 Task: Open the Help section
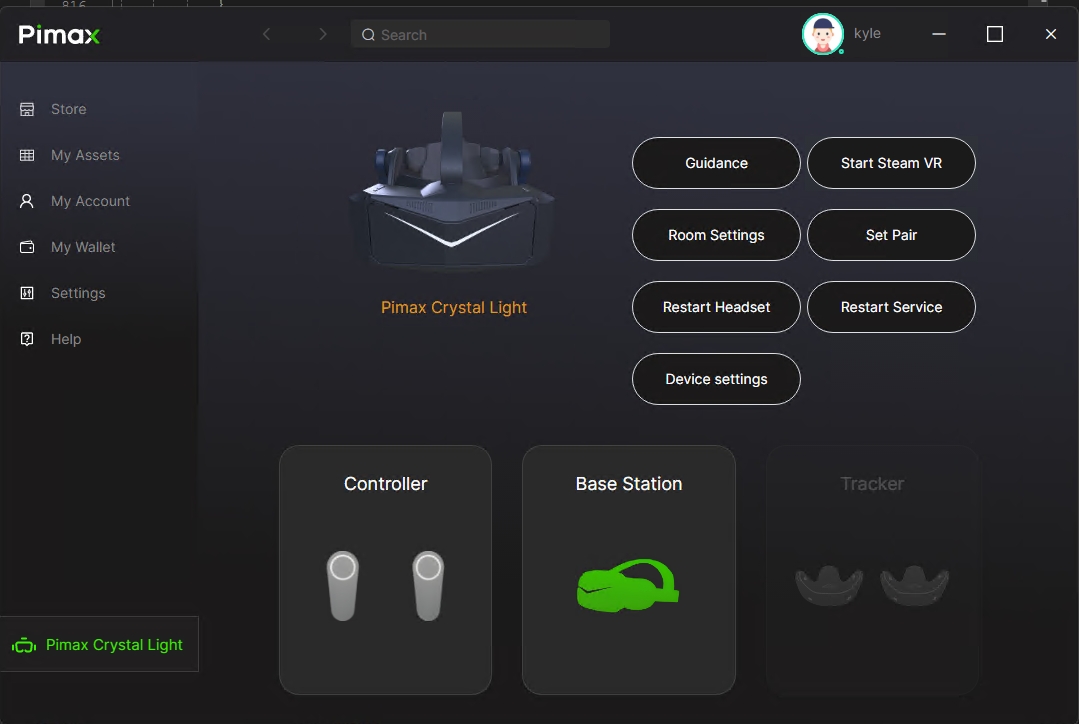click(x=66, y=339)
